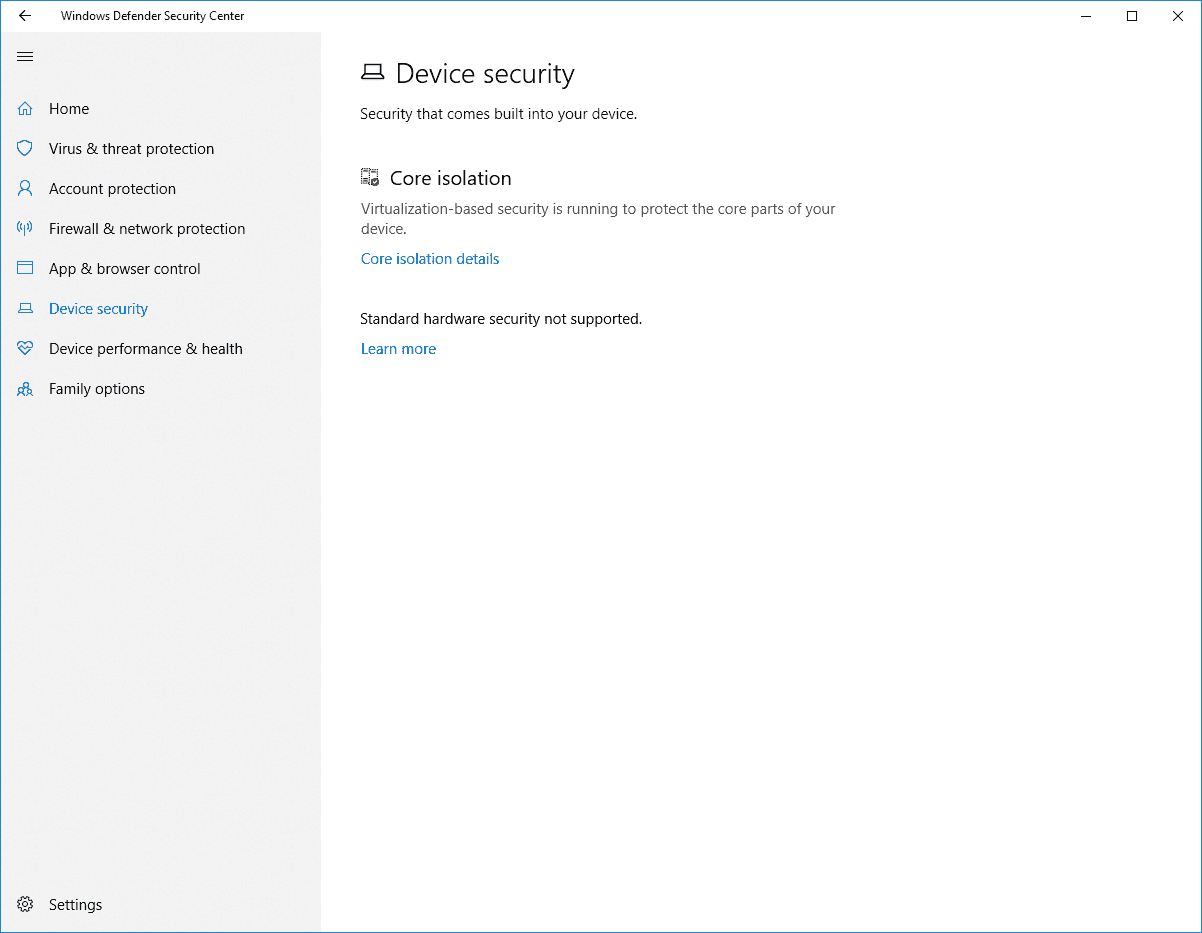
Task: Go to Home page
Action: (69, 108)
